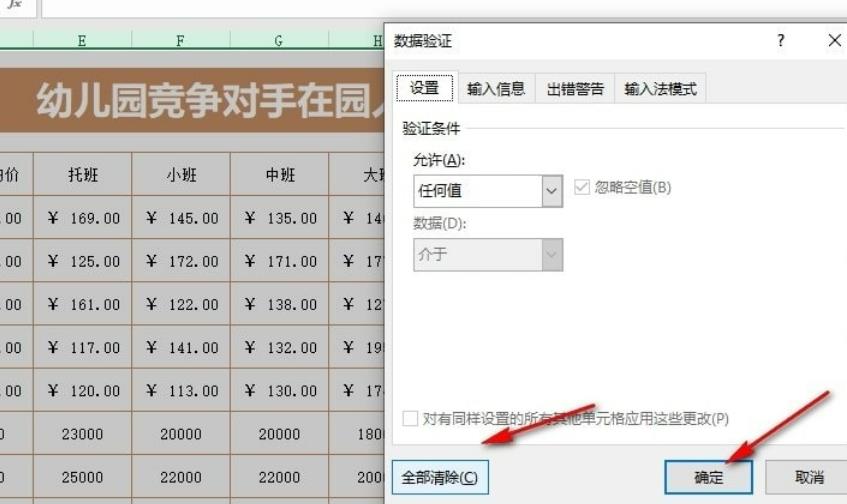The width and height of the screenshot is (847, 504).
Task: Click the 全部清除 button
Action: coord(440,477)
